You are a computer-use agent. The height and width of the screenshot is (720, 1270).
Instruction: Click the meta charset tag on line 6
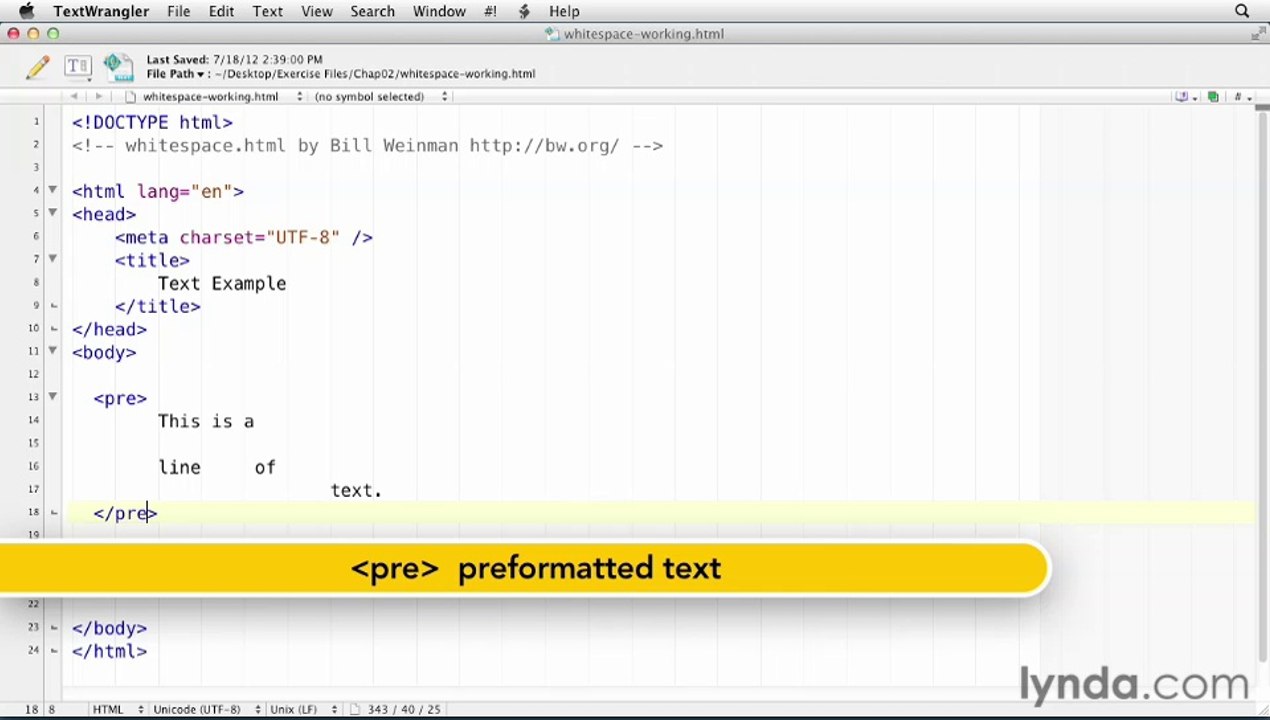click(244, 237)
